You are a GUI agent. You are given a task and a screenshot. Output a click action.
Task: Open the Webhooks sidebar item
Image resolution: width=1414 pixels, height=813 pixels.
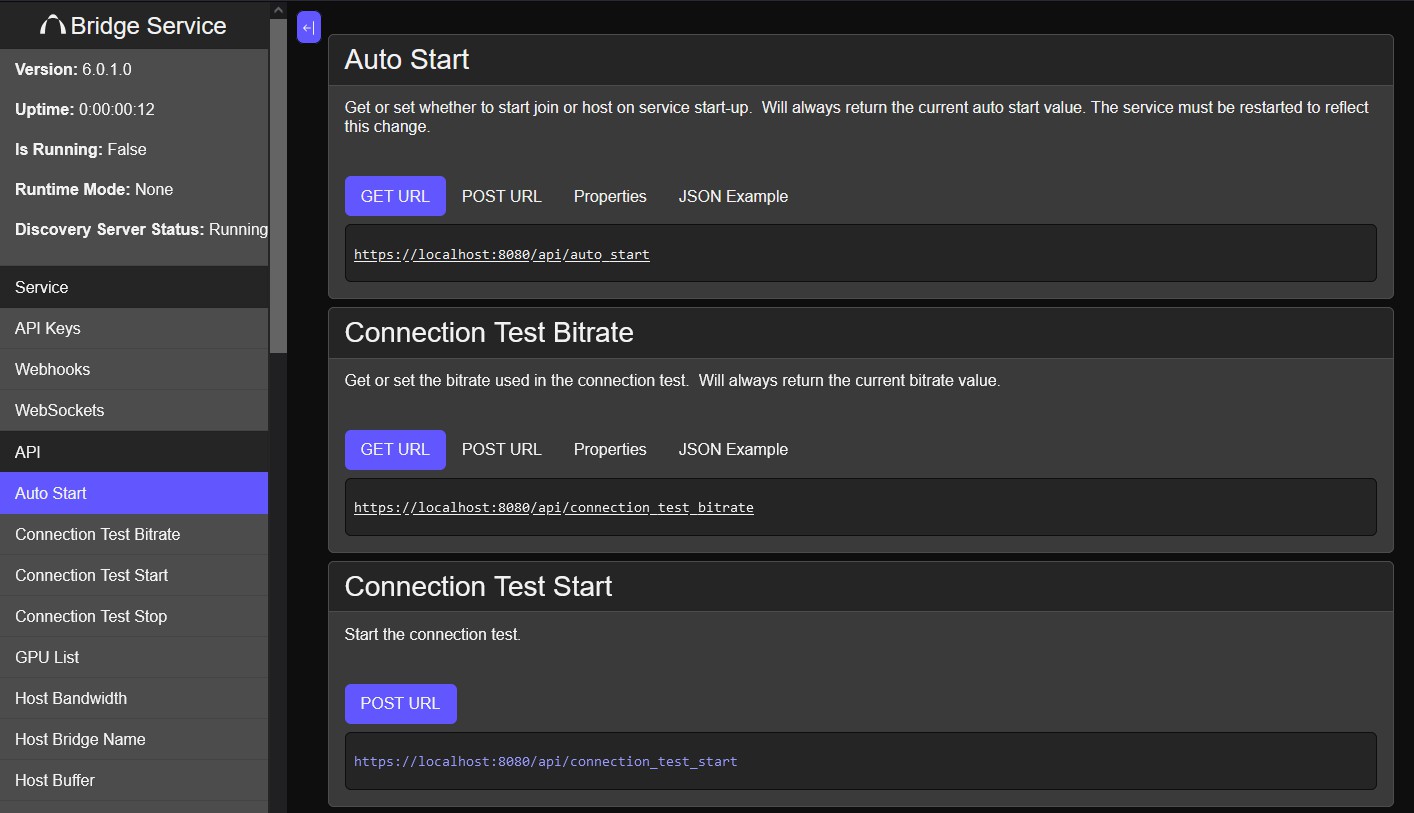pos(52,369)
